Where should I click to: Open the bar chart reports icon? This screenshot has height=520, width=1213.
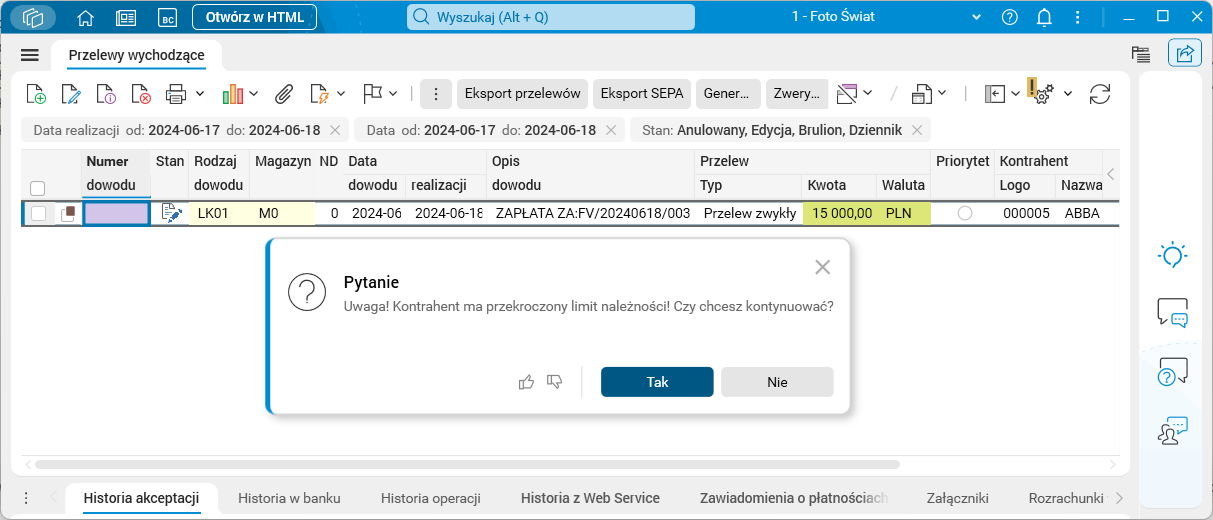(x=233, y=94)
